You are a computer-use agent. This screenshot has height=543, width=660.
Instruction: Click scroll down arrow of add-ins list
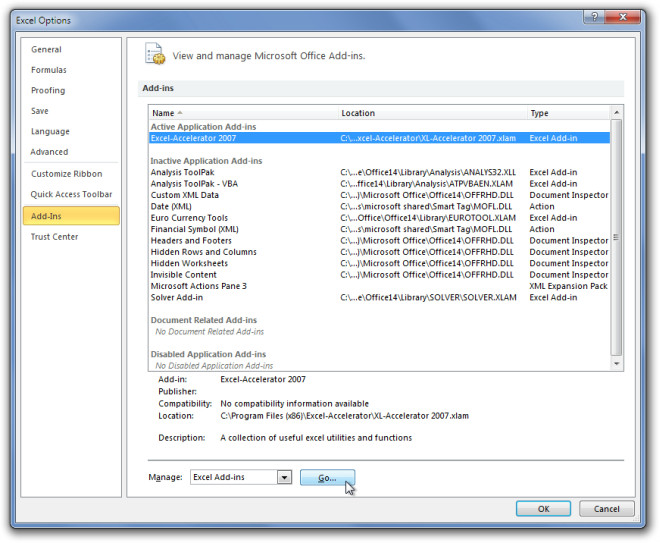pyautogui.click(x=616, y=363)
